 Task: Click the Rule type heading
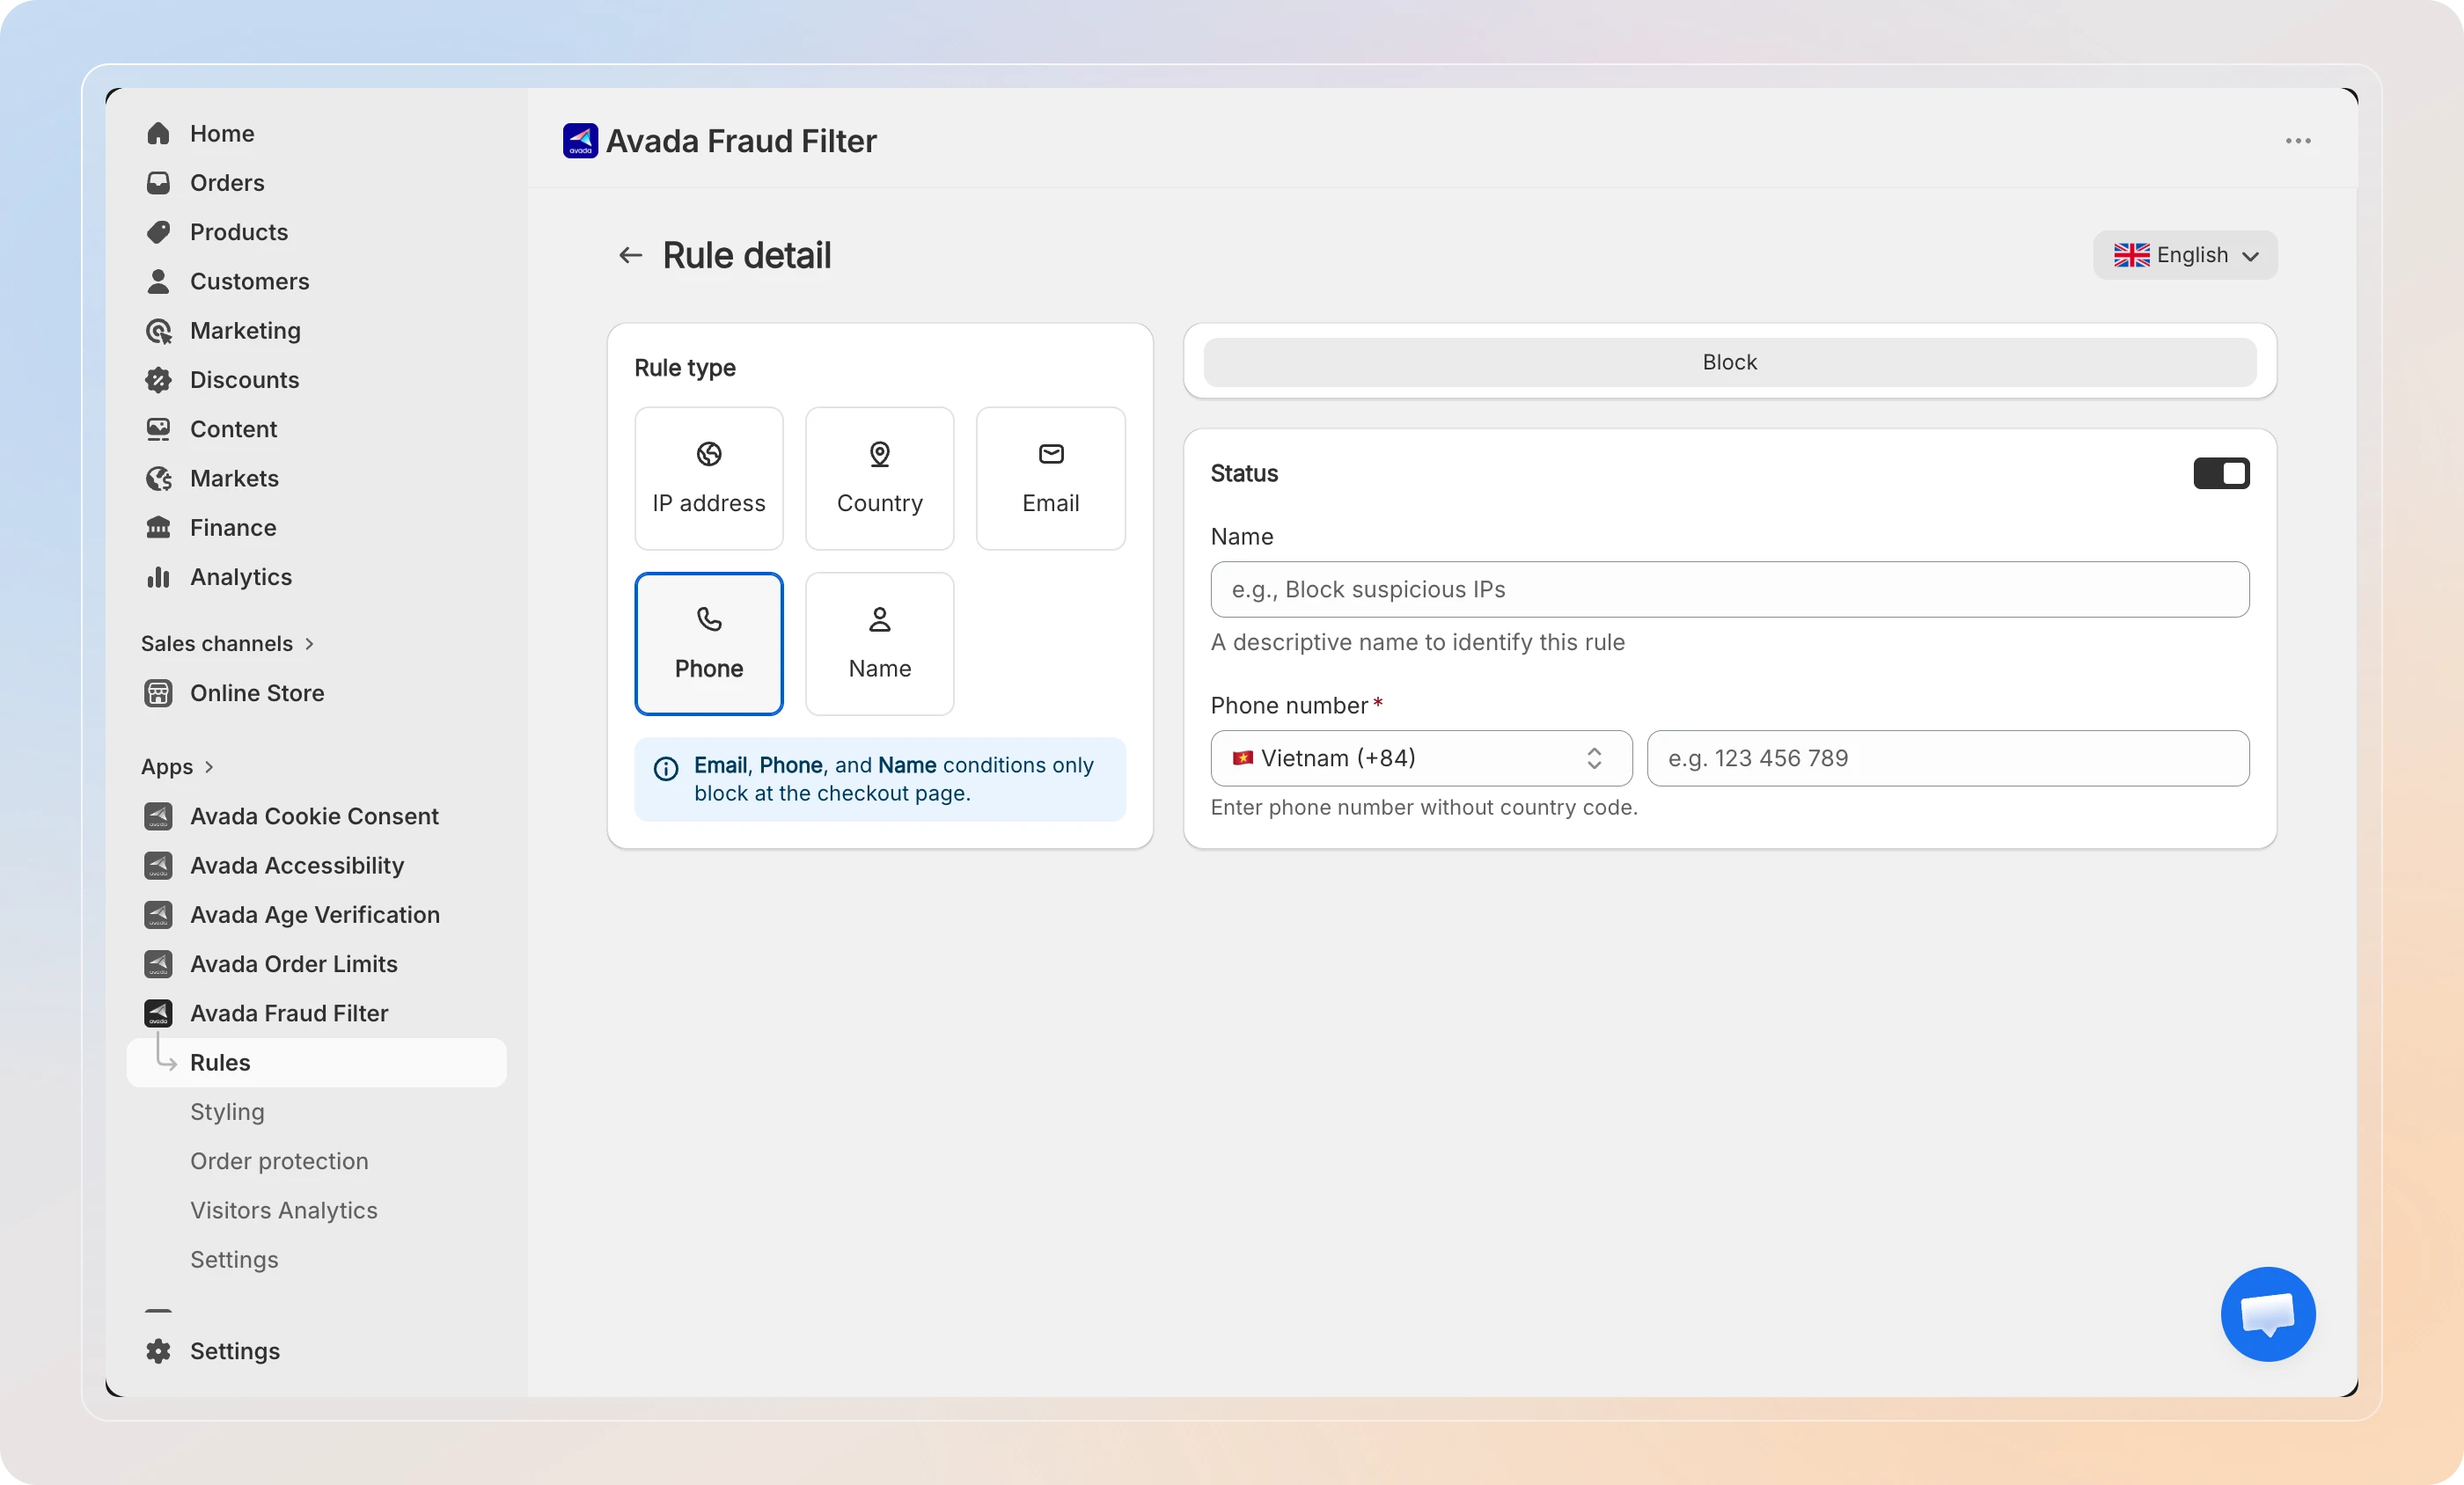click(685, 368)
